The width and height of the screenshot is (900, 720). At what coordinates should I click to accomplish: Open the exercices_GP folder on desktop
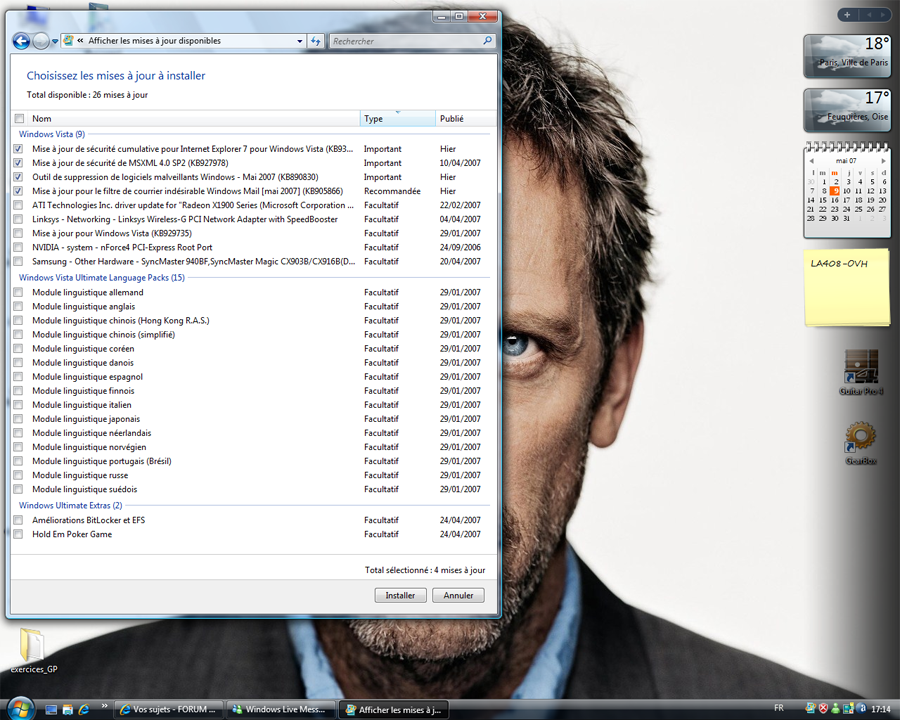point(33,647)
